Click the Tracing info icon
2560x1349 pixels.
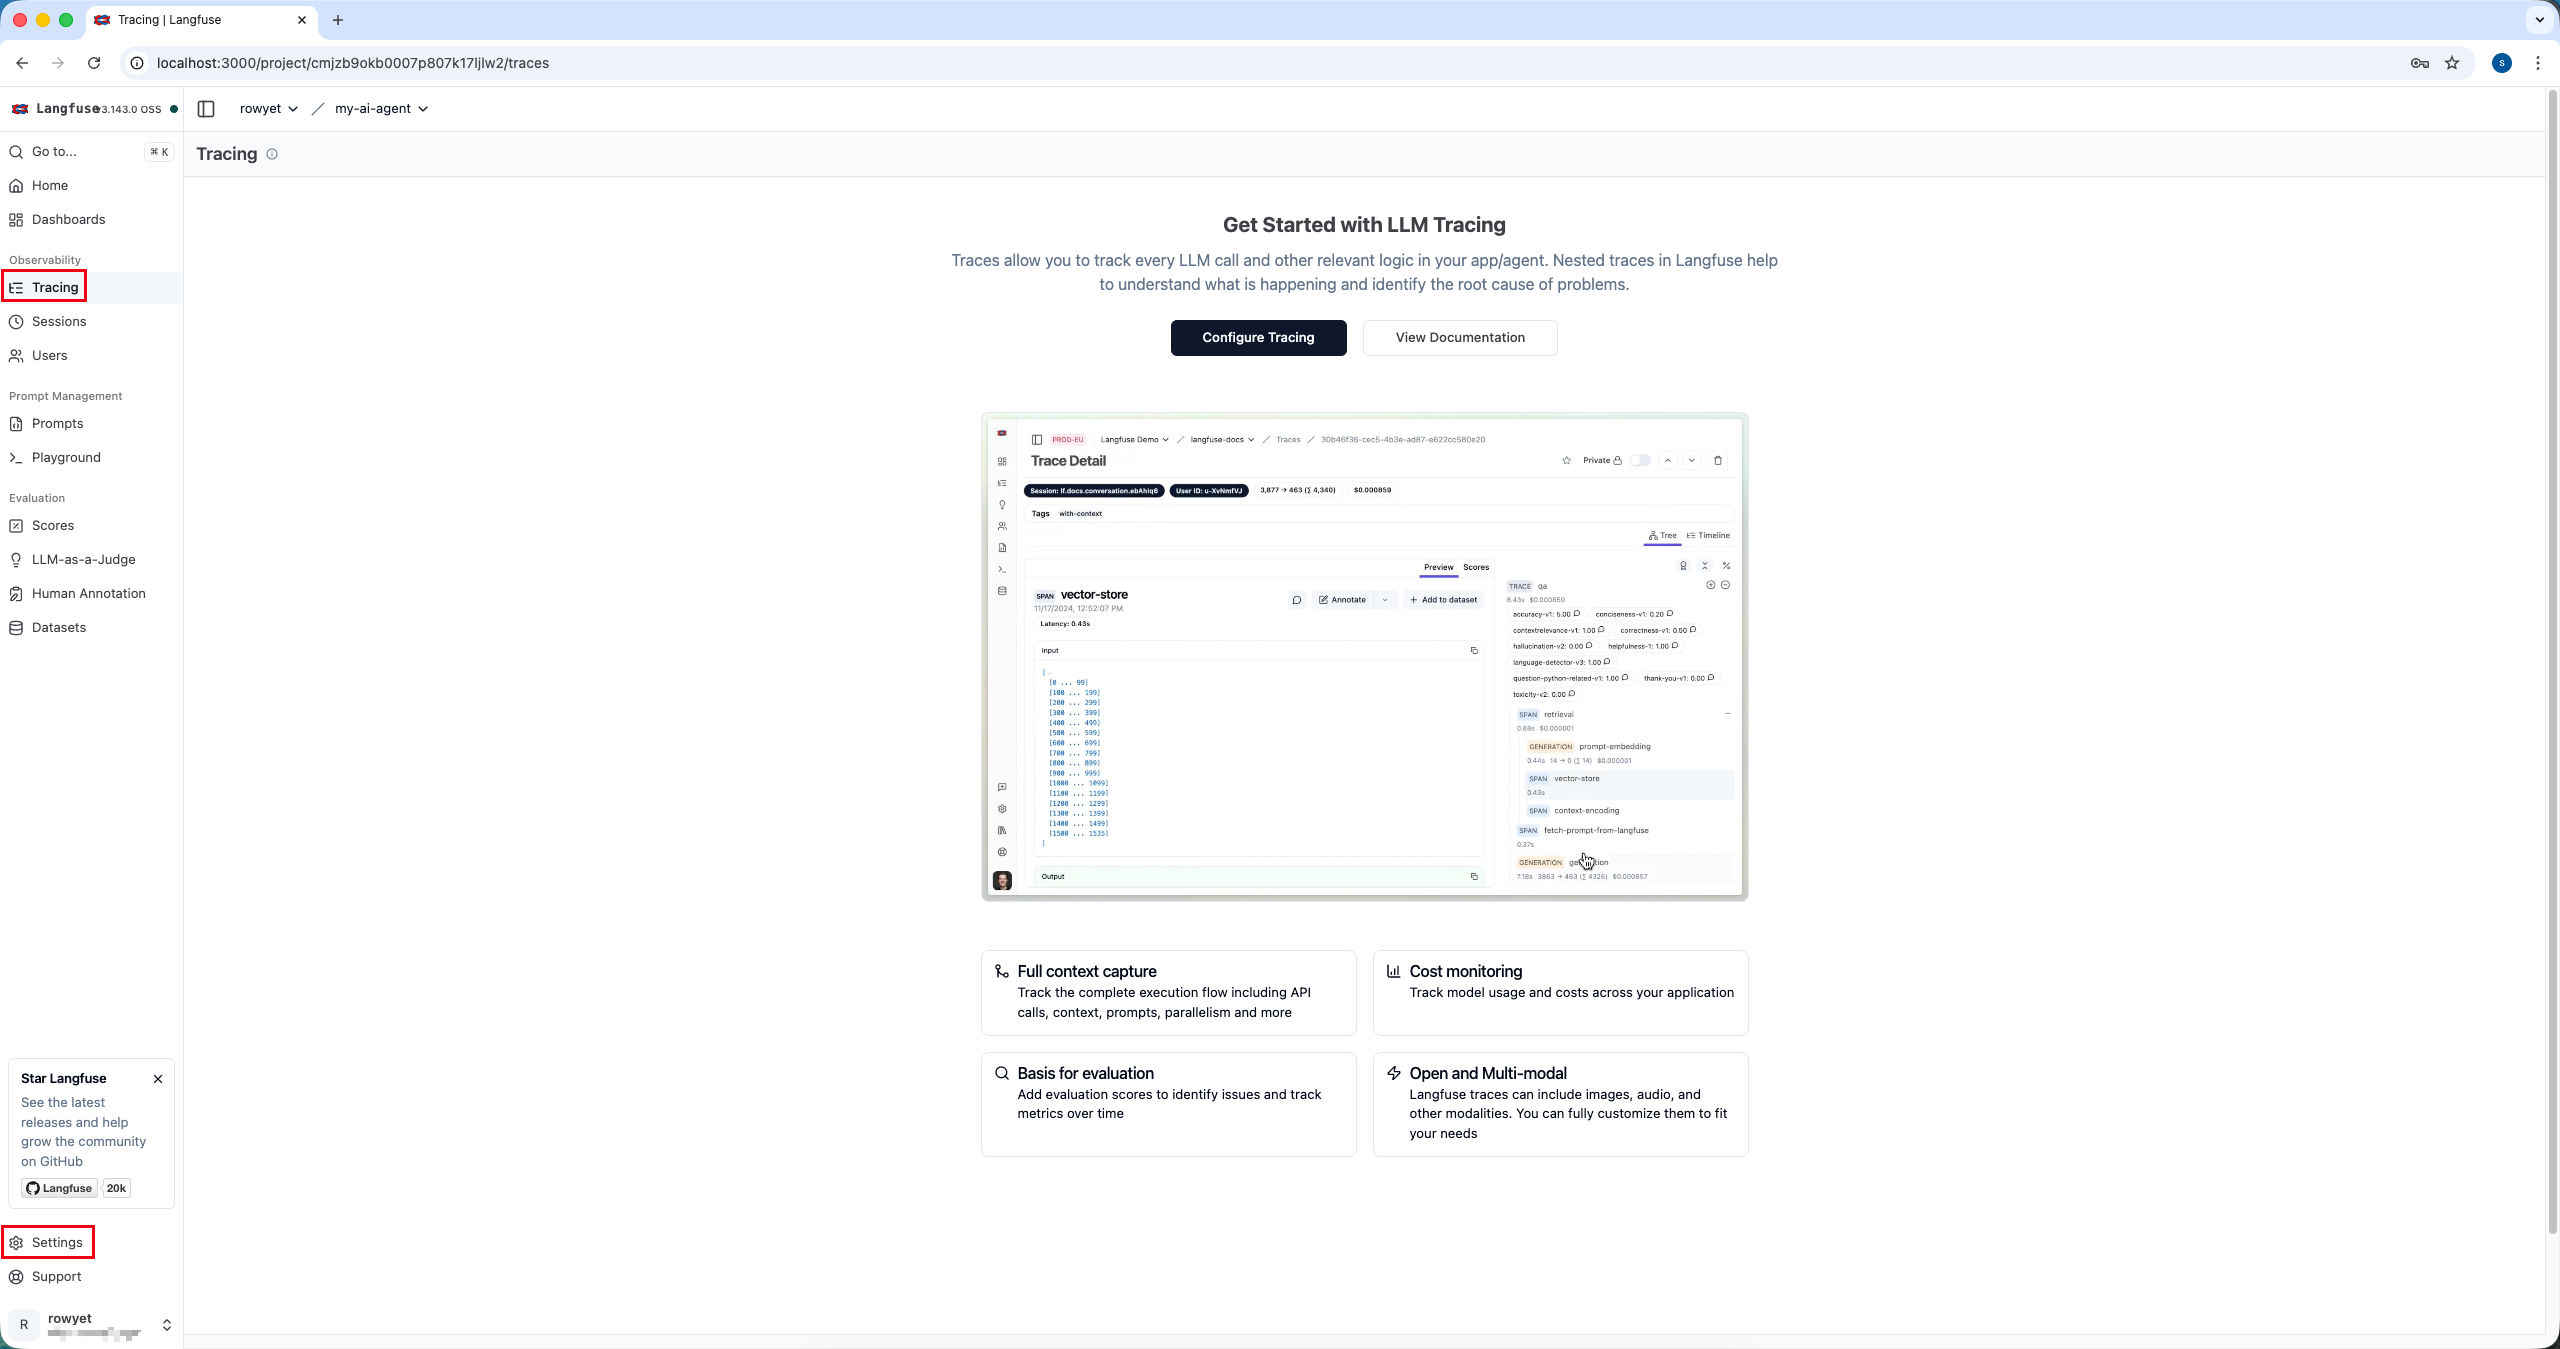272,154
